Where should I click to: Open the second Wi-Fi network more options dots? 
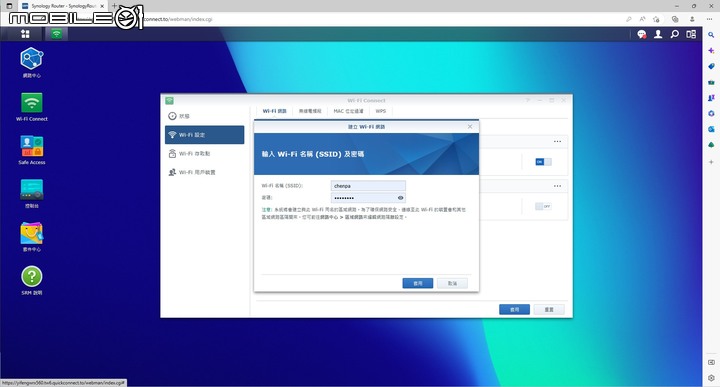point(557,186)
